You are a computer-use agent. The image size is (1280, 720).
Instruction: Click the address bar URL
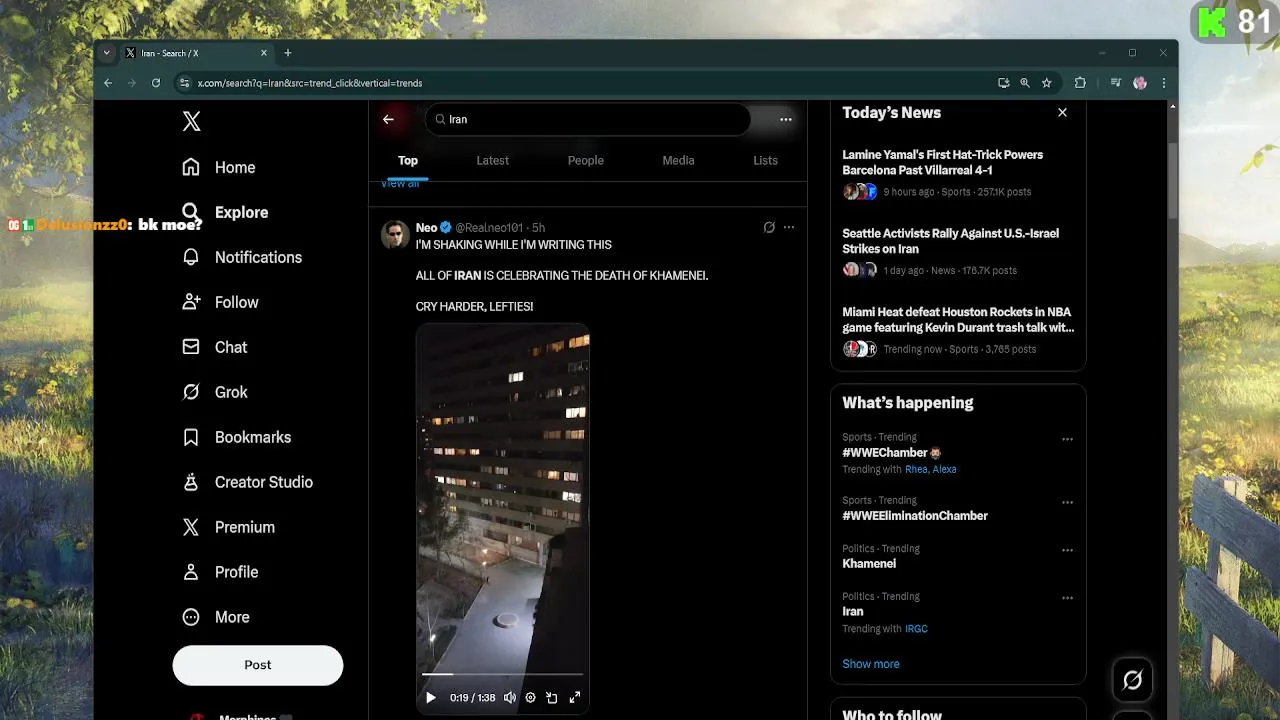point(310,83)
